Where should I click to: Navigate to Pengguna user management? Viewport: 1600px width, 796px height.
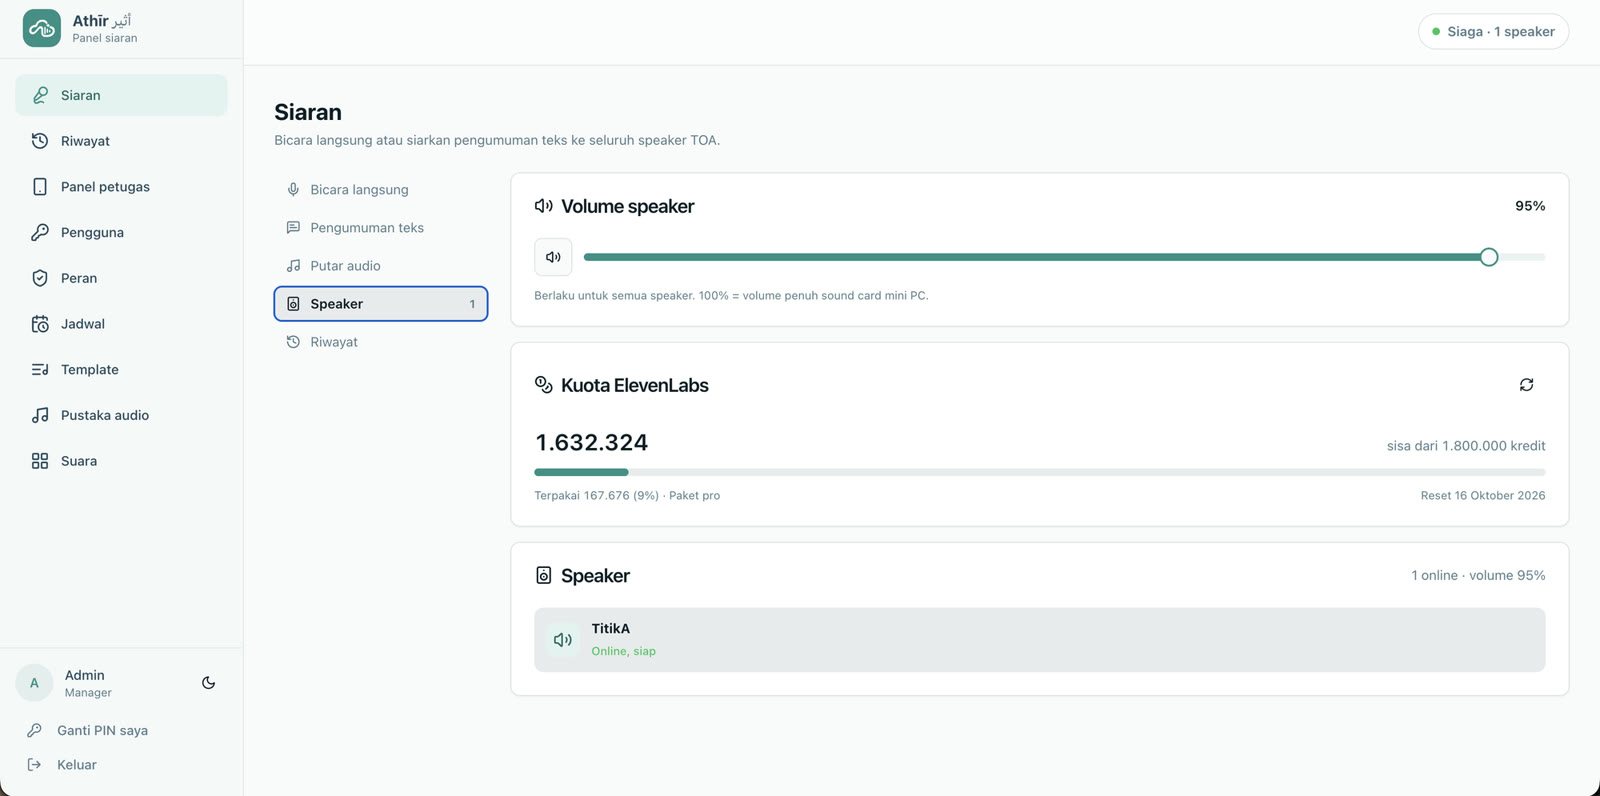coord(121,232)
